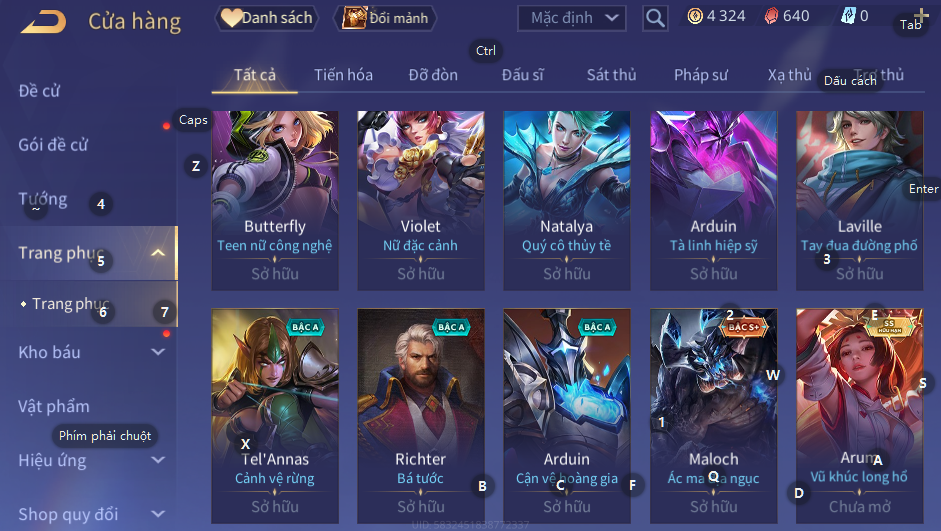Open the Mặc định sort dropdown

coord(571,18)
